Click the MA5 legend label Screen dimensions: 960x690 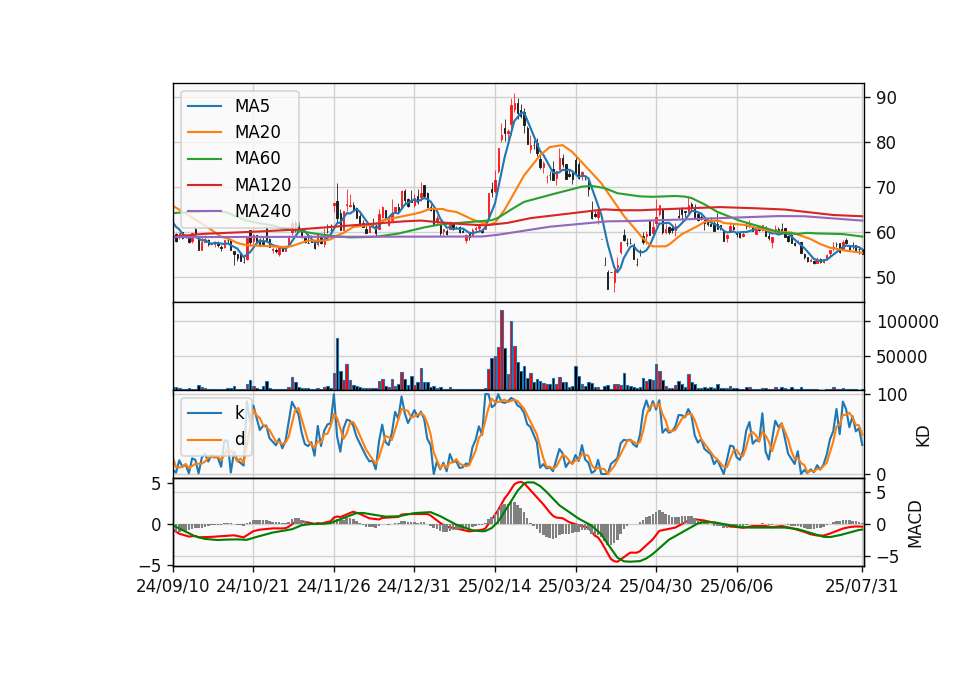point(252,106)
